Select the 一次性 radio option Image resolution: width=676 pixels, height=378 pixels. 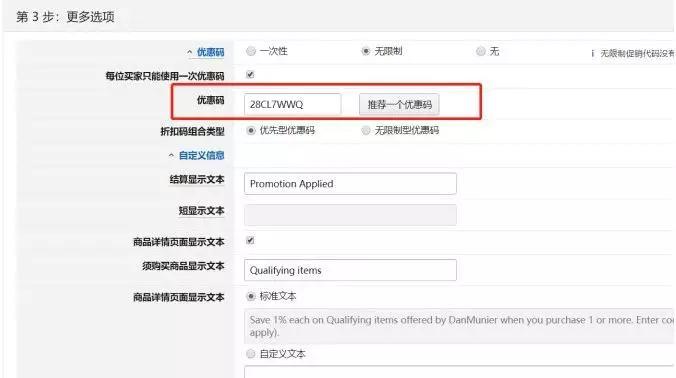coord(251,51)
